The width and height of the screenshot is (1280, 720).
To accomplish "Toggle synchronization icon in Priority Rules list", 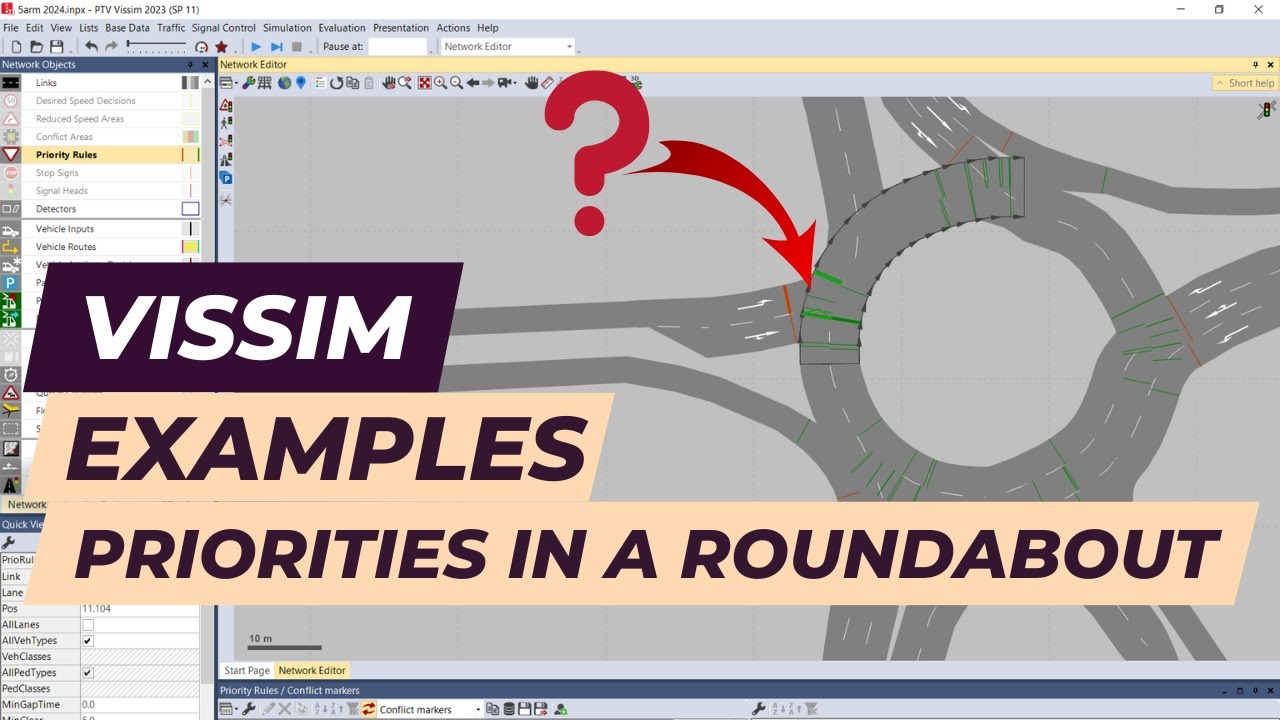I will tap(369, 709).
